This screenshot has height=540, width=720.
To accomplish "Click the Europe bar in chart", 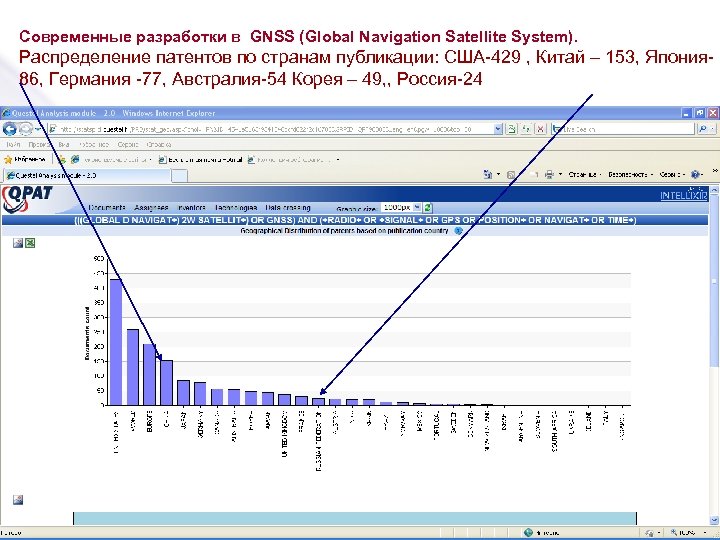I will tap(150, 375).
